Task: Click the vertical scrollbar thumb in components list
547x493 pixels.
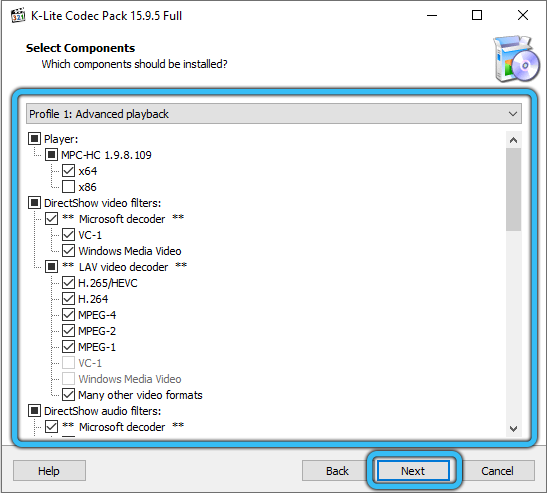Action: (513, 189)
